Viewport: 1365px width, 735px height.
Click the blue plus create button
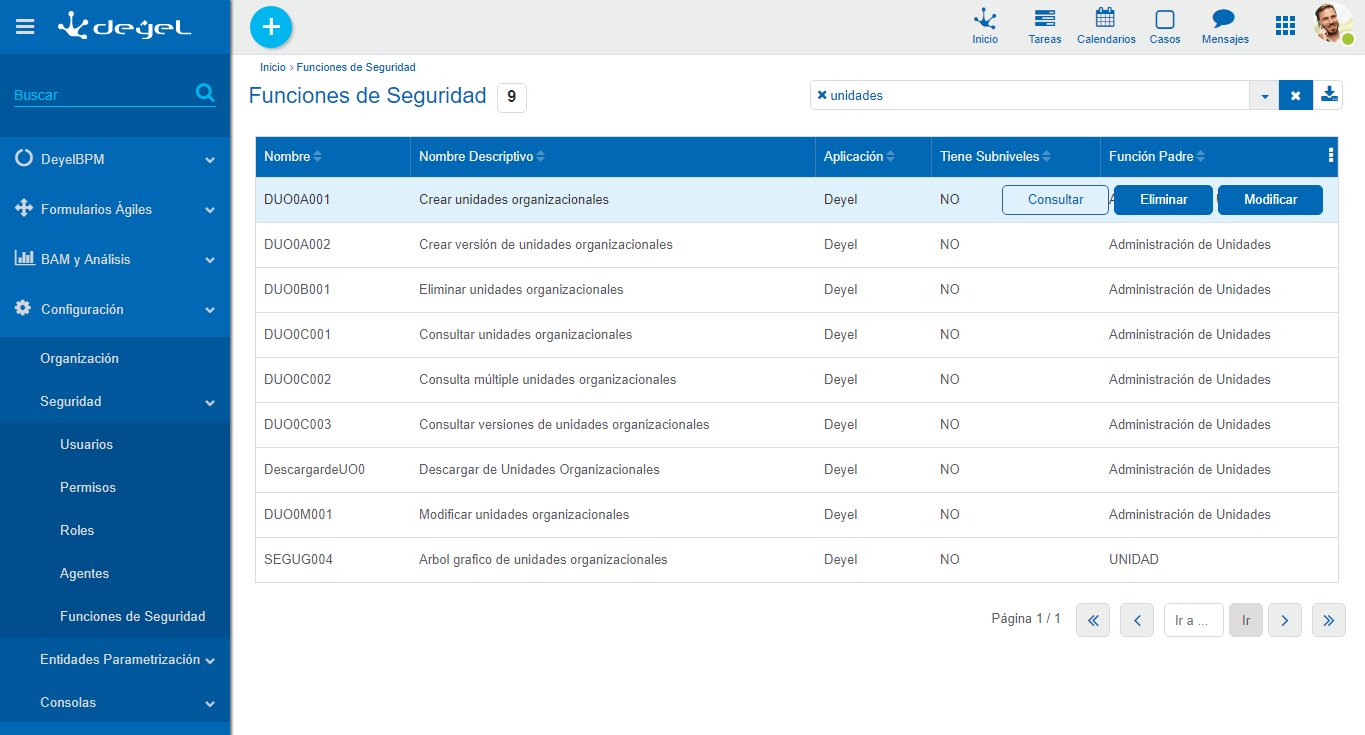271,27
